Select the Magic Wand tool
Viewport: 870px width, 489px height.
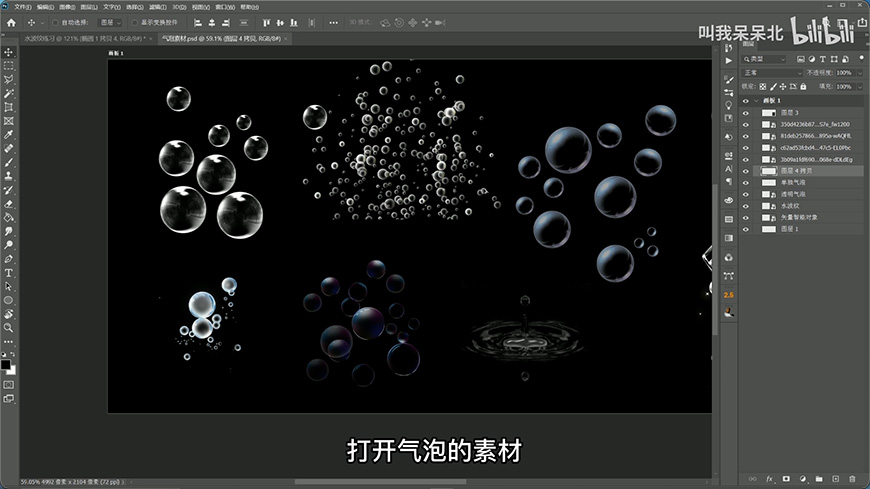8,93
